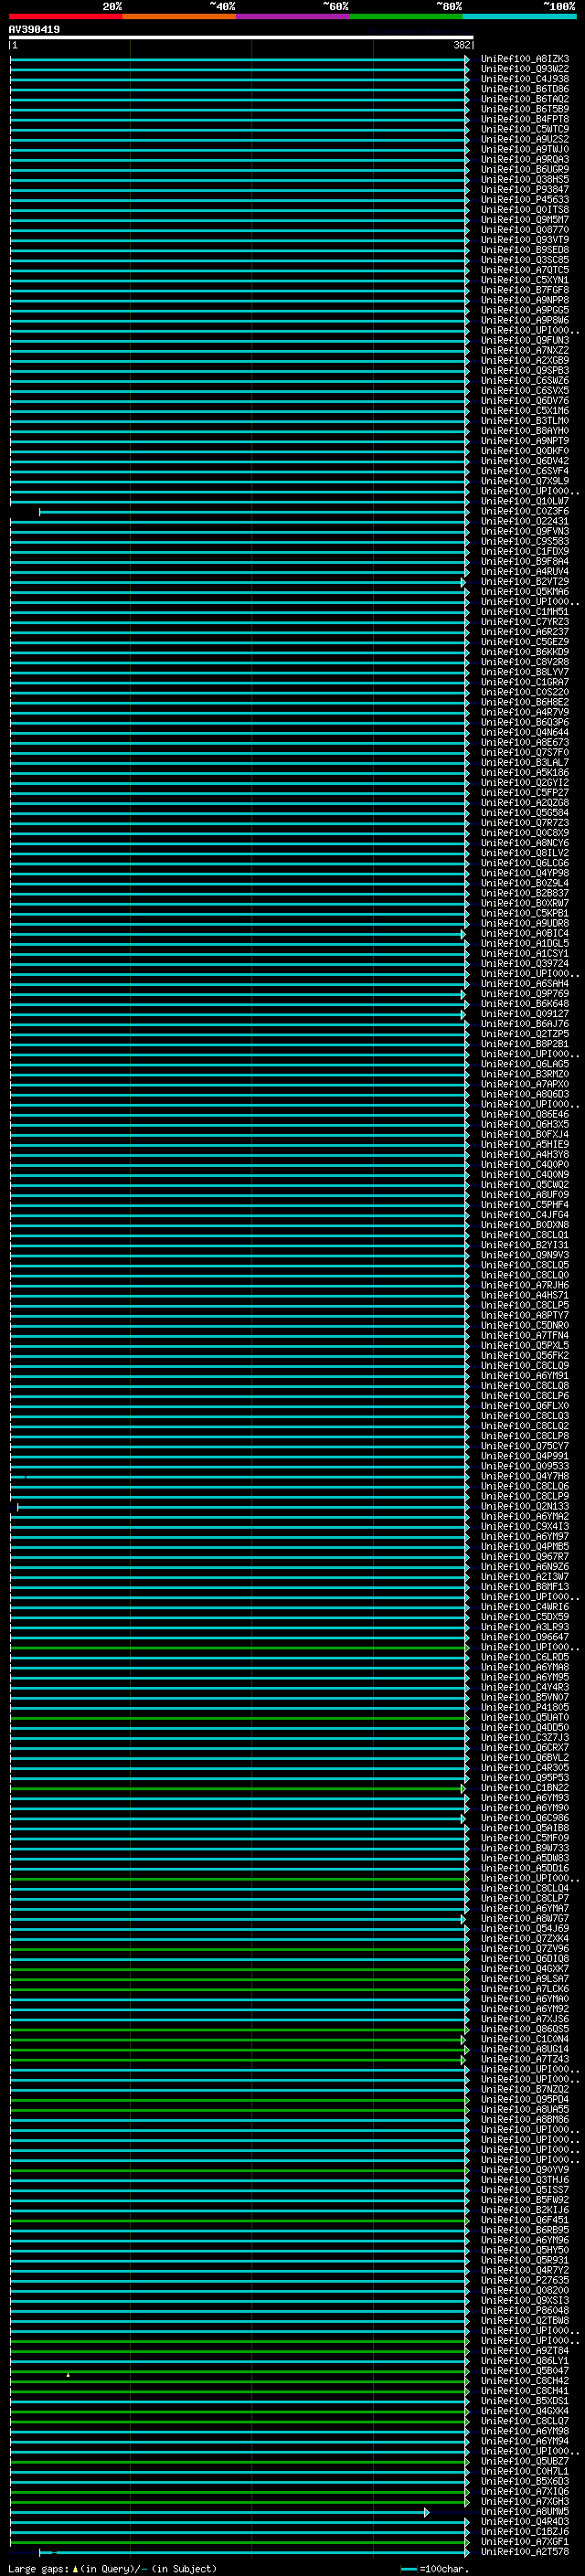Select the UniRef100_A8PTY7 label
Image resolution: width=585 pixels, height=2576 pixels.
[x=525, y=1315]
